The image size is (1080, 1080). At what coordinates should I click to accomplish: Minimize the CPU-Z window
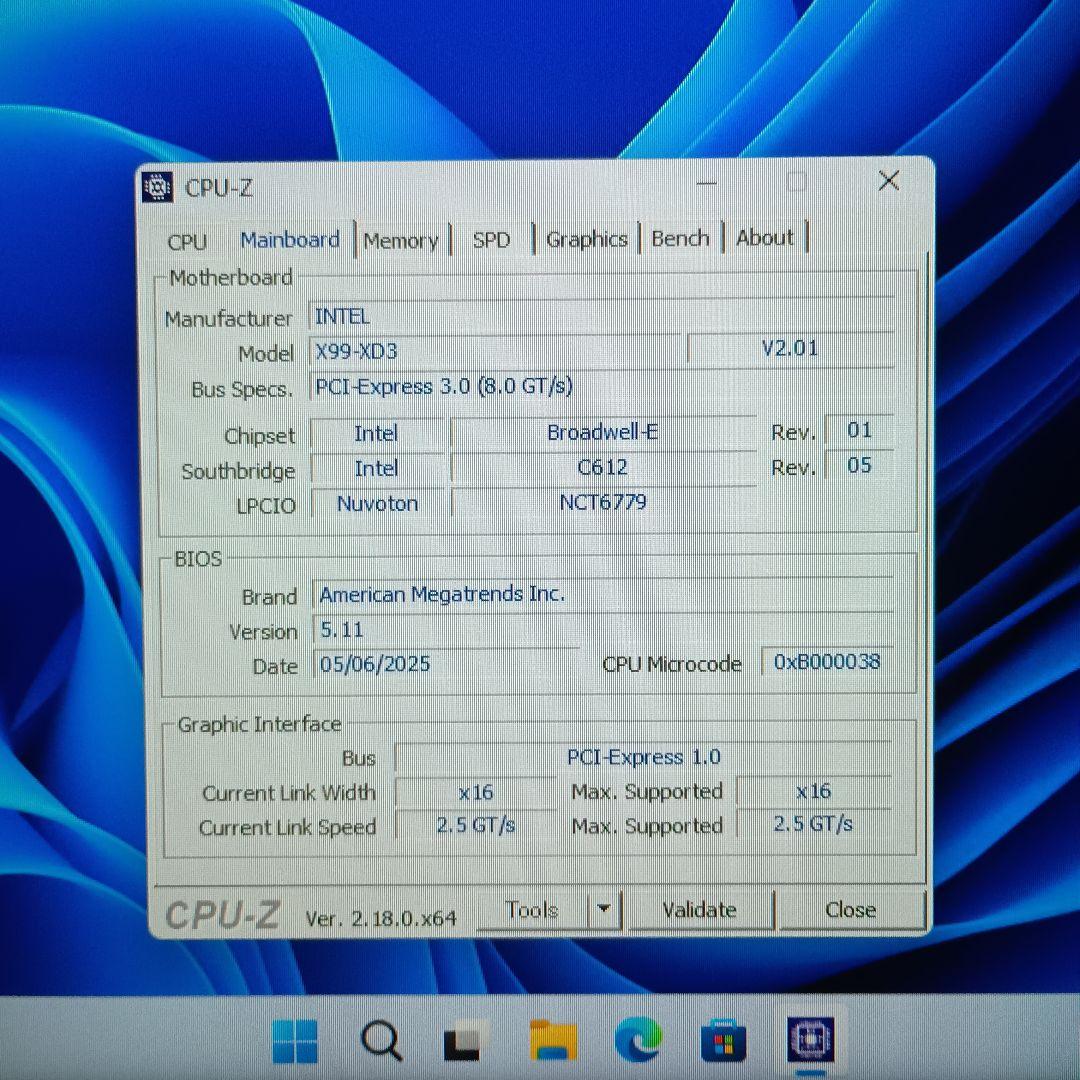(x=707, y=183)
